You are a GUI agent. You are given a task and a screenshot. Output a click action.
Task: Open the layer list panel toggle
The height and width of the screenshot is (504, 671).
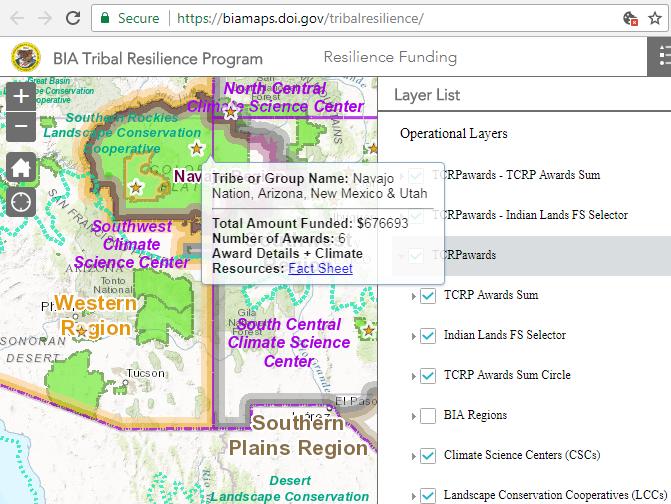pos(659,57)
